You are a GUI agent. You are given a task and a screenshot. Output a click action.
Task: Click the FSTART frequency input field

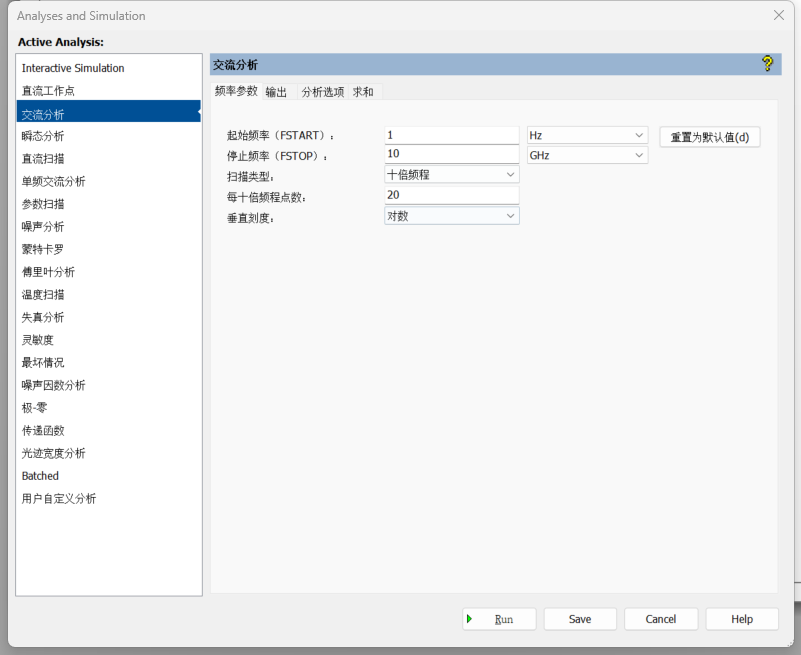click(451, 134)
